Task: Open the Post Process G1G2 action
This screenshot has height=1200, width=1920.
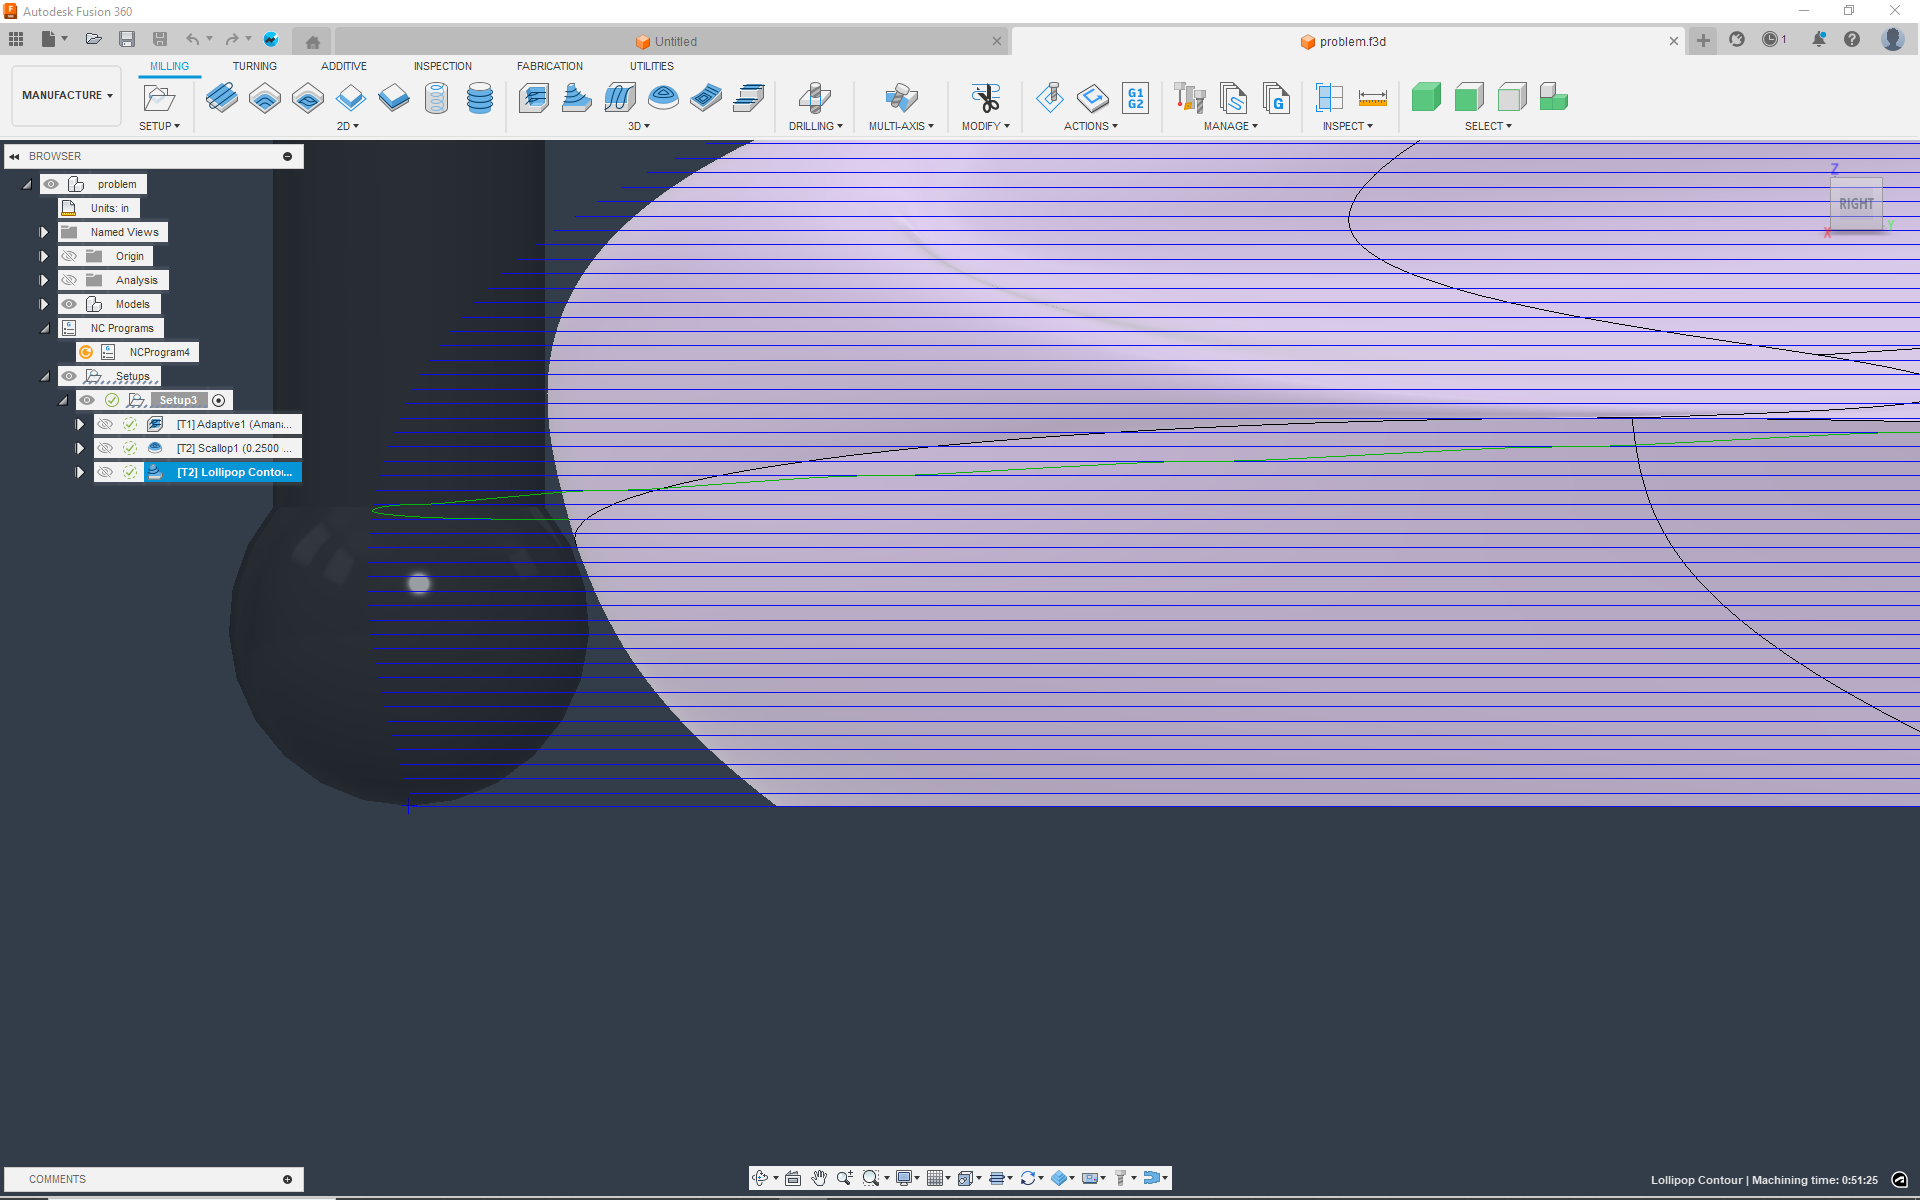Action: [x=1135, y=99]
